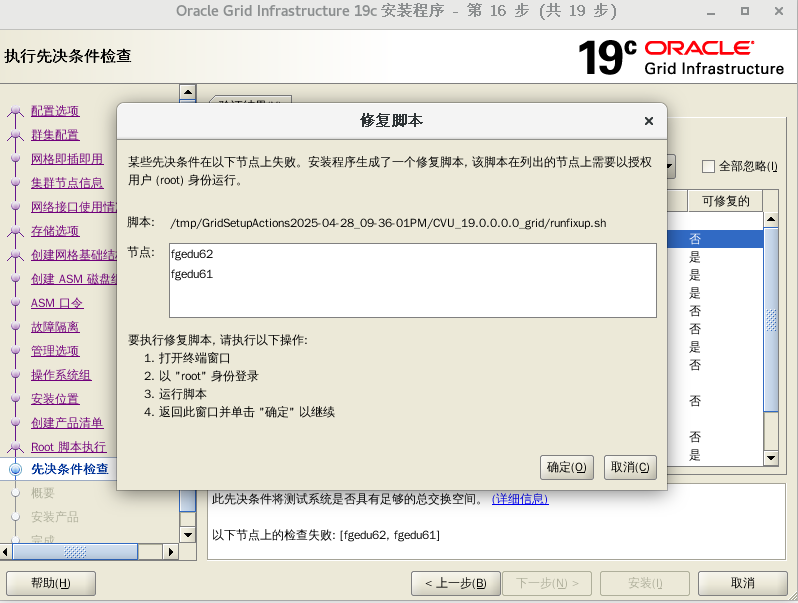Open the 网格即插即用 step
The height and width of the screenshot is (603, 798).
tap(67, 159)
